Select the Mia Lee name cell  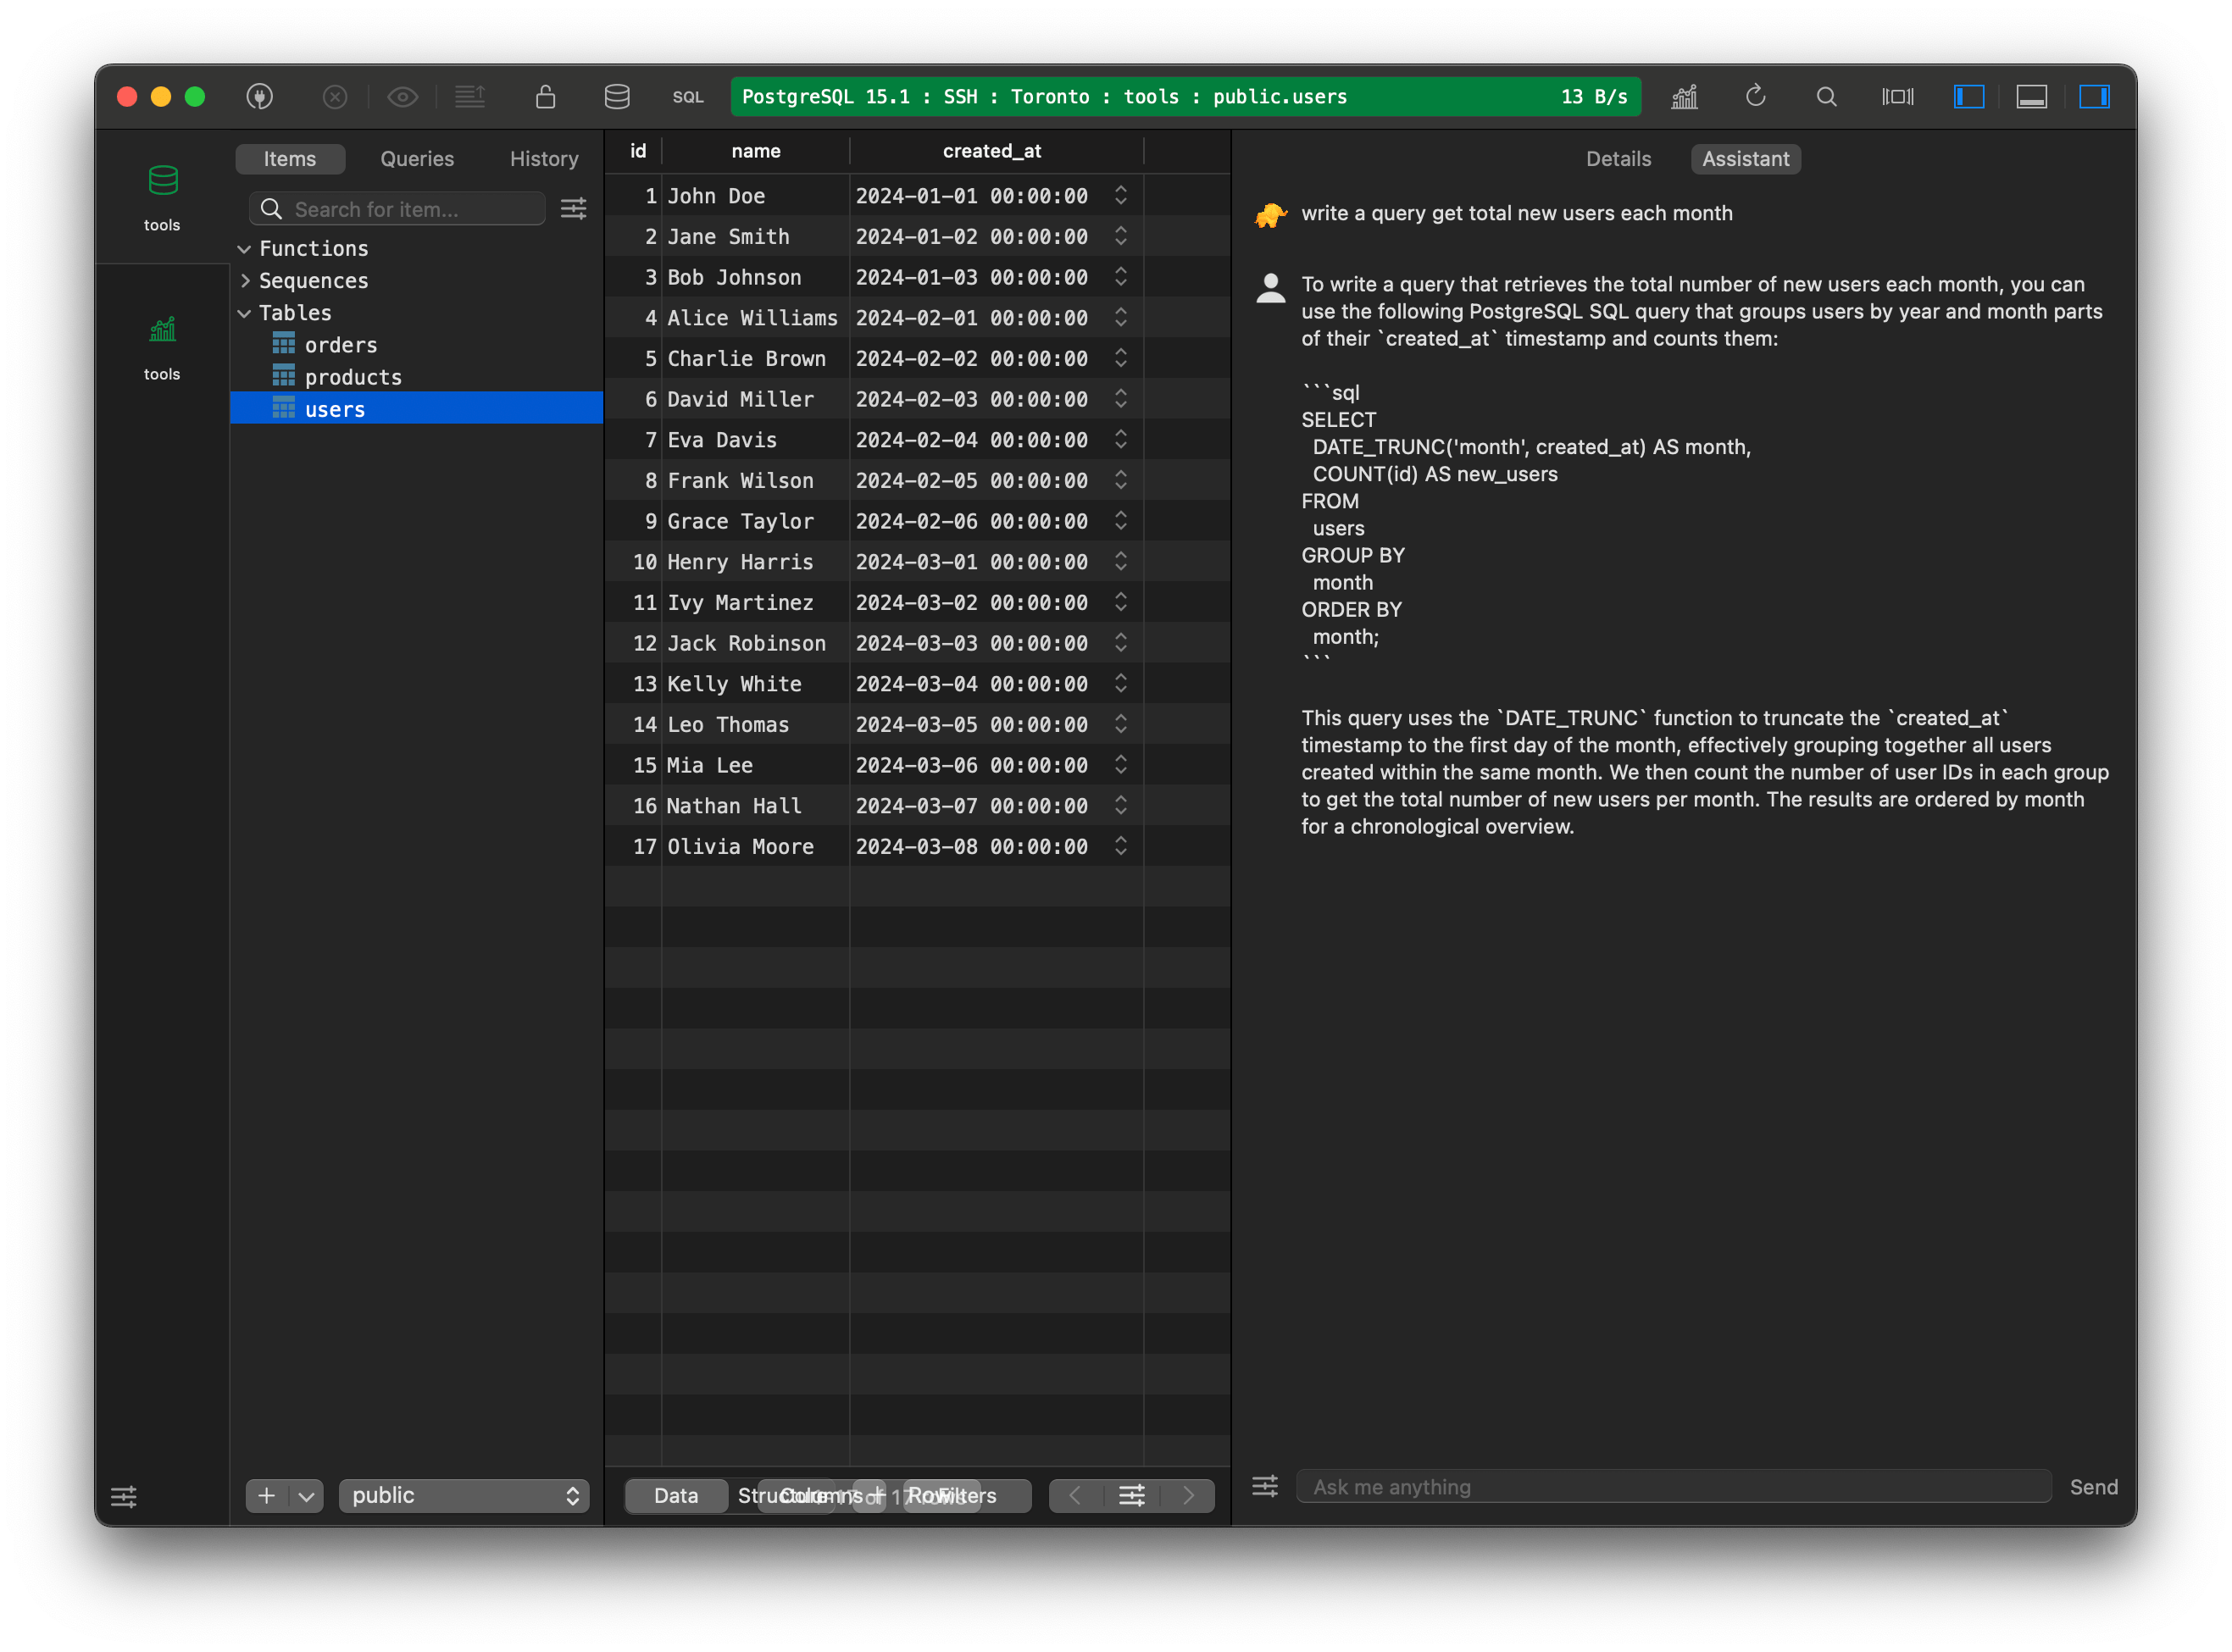click(x=755, y=765)
